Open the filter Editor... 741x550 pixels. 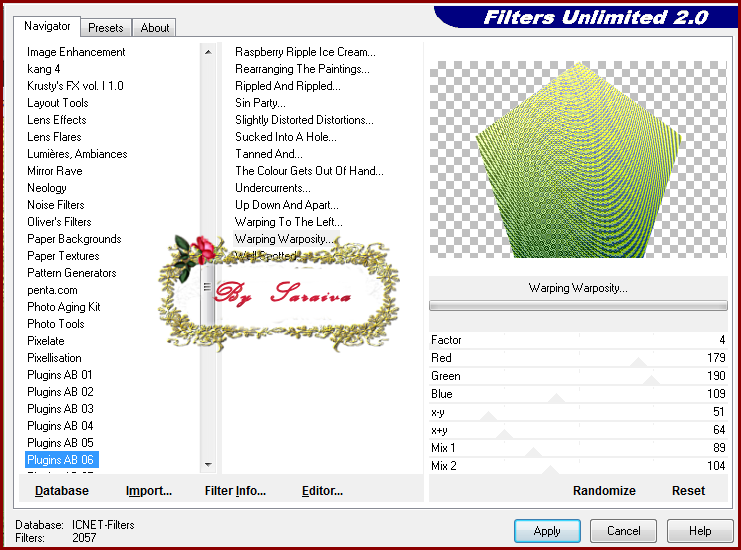[x=322, y=490]
